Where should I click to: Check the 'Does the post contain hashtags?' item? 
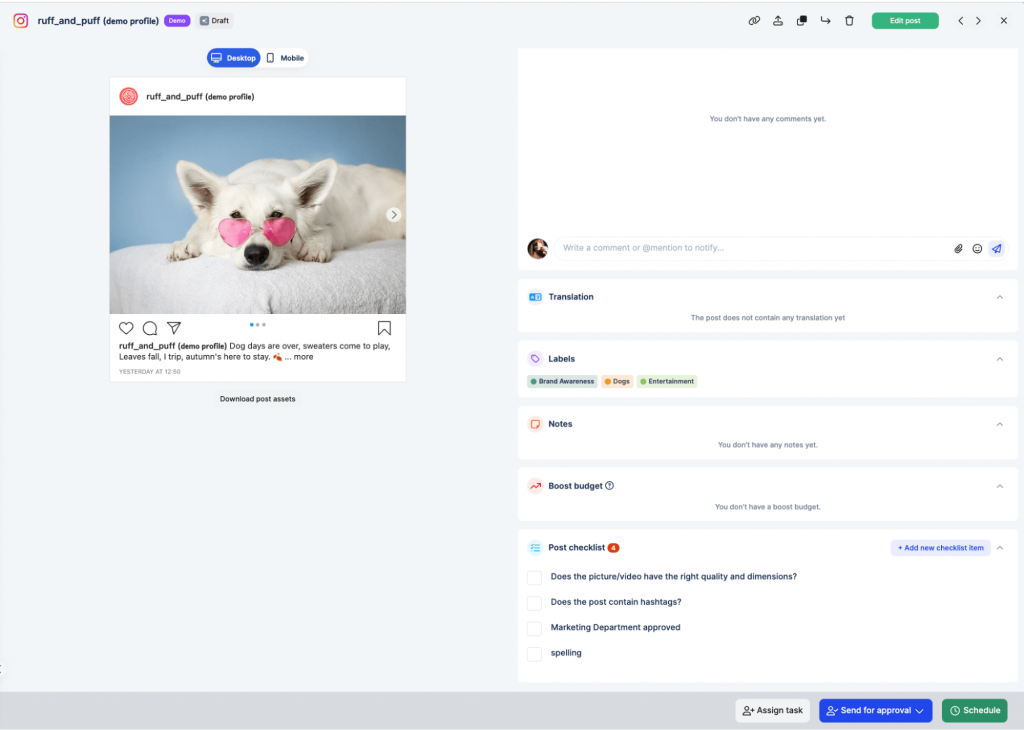coord(534,603)
